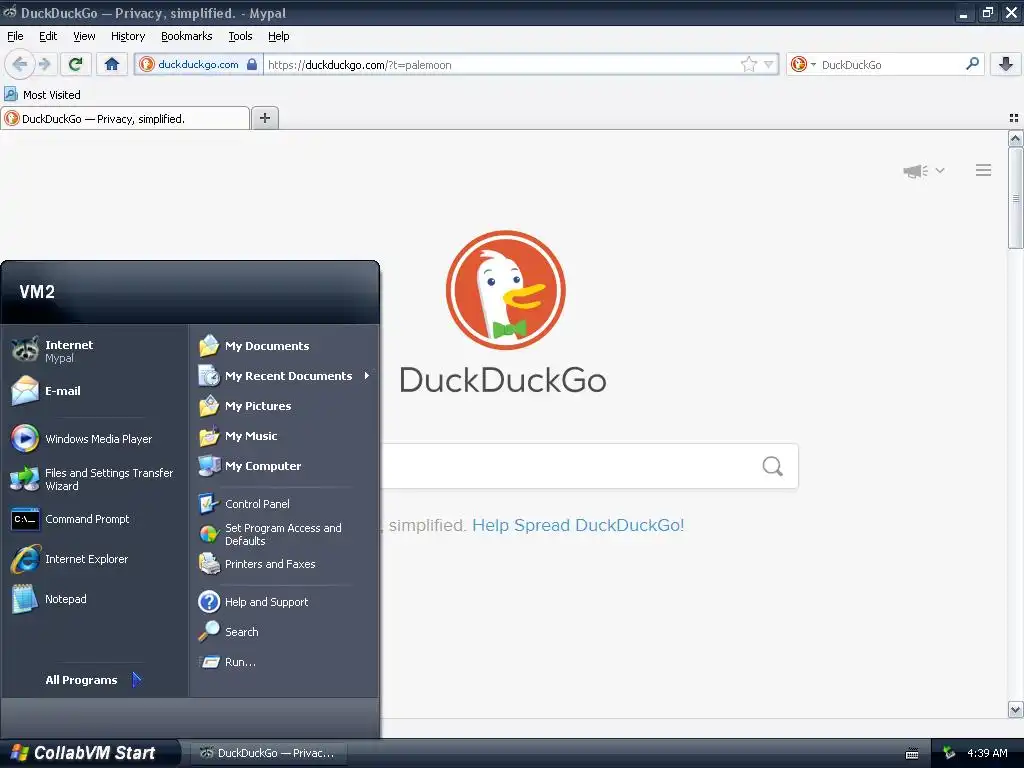Click the page scrollbar down arrow
The image size is (1024, 768).
tap(1015, 709)
